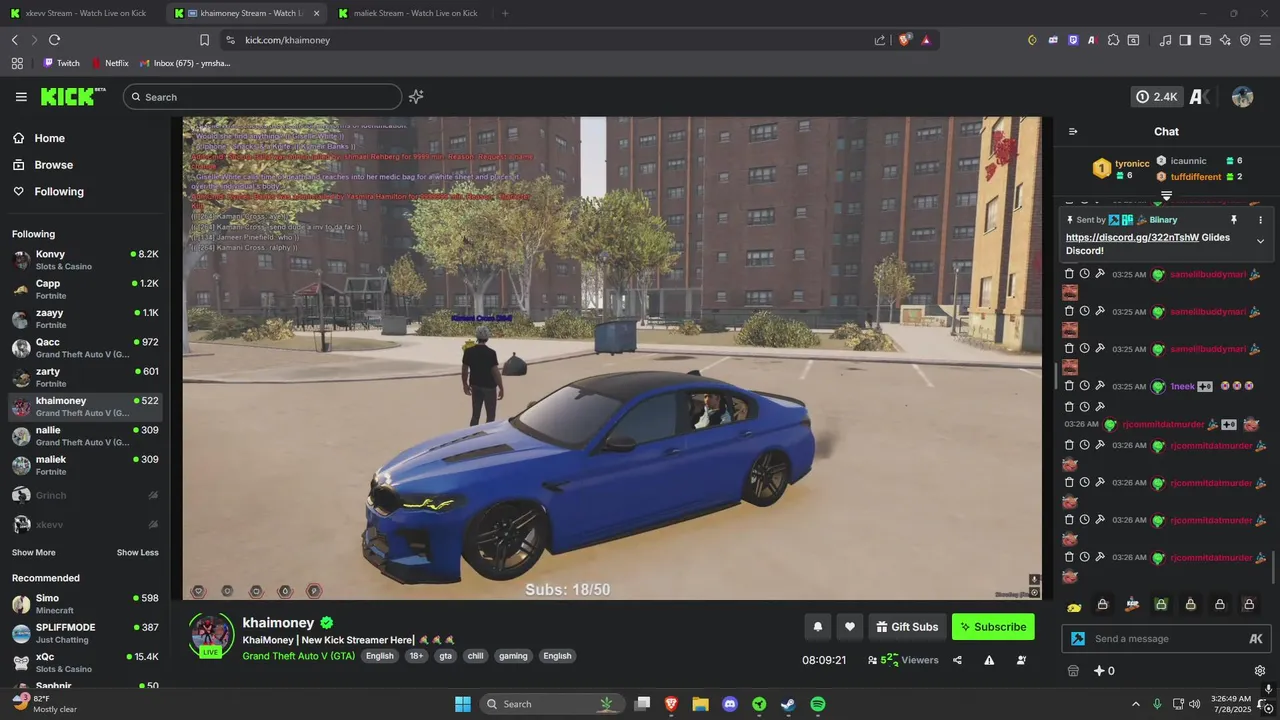The height and width of the screenshot is (720, 1280).
Task: Show hidden system tray icons
Action: (x=1135, y=704)
